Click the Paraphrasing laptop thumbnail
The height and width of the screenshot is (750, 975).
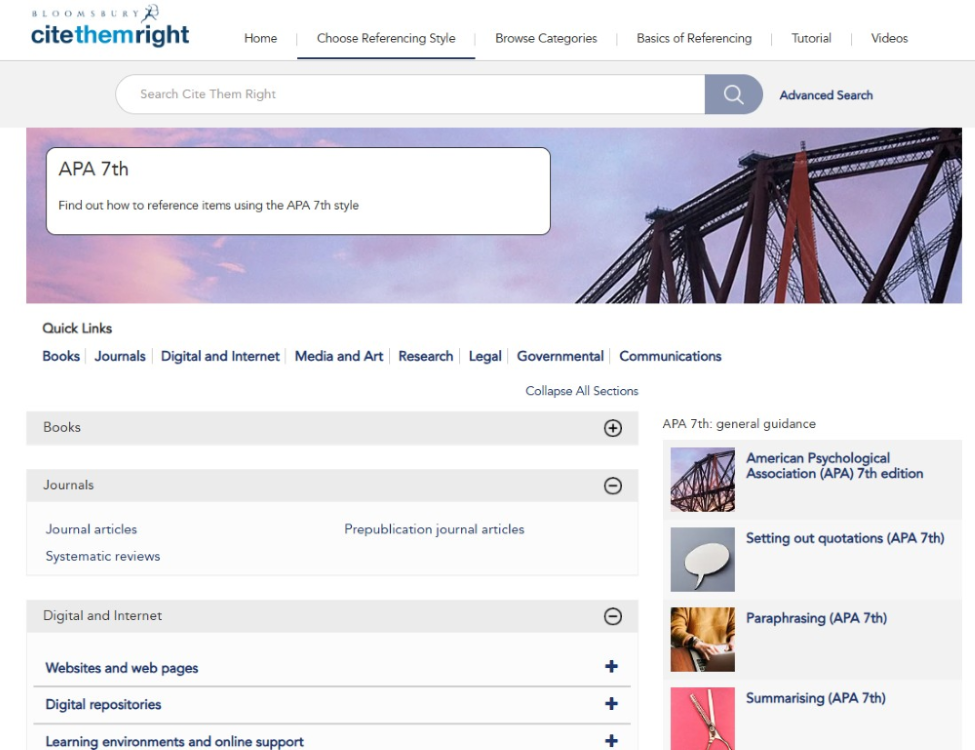(703, 639)
